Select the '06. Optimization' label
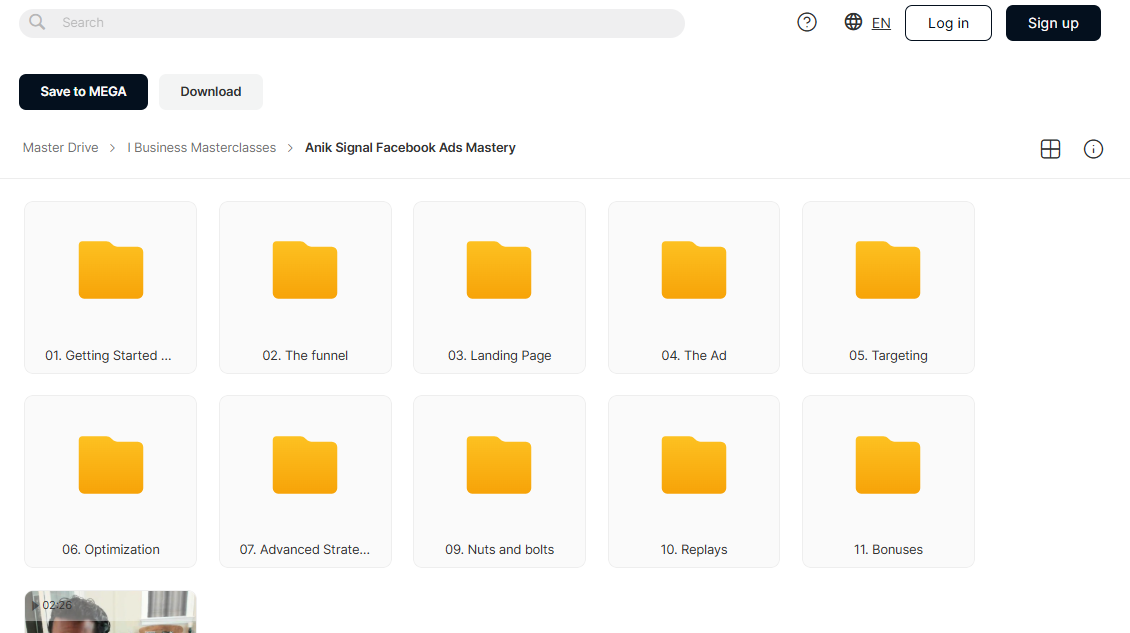1130x633 pixels. (x=111, y=549)
